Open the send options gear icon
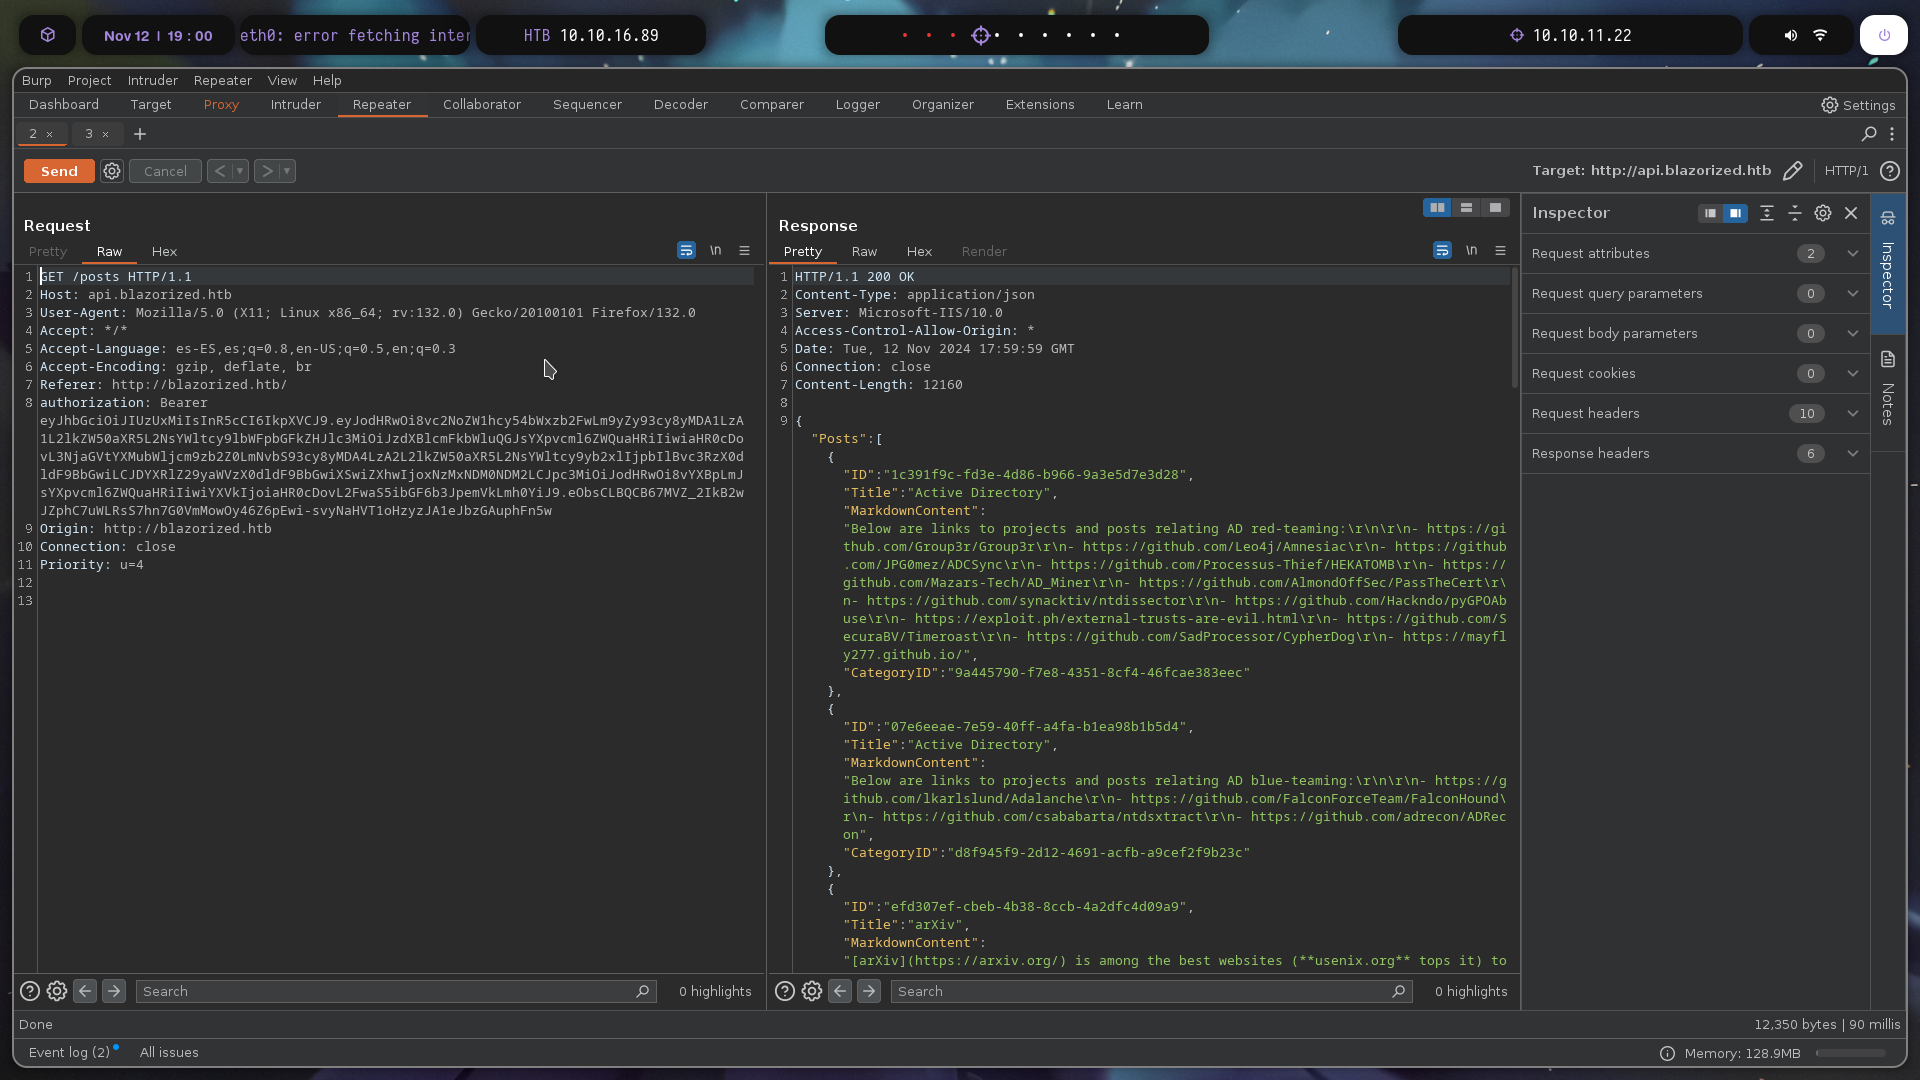 coord(112,171)
